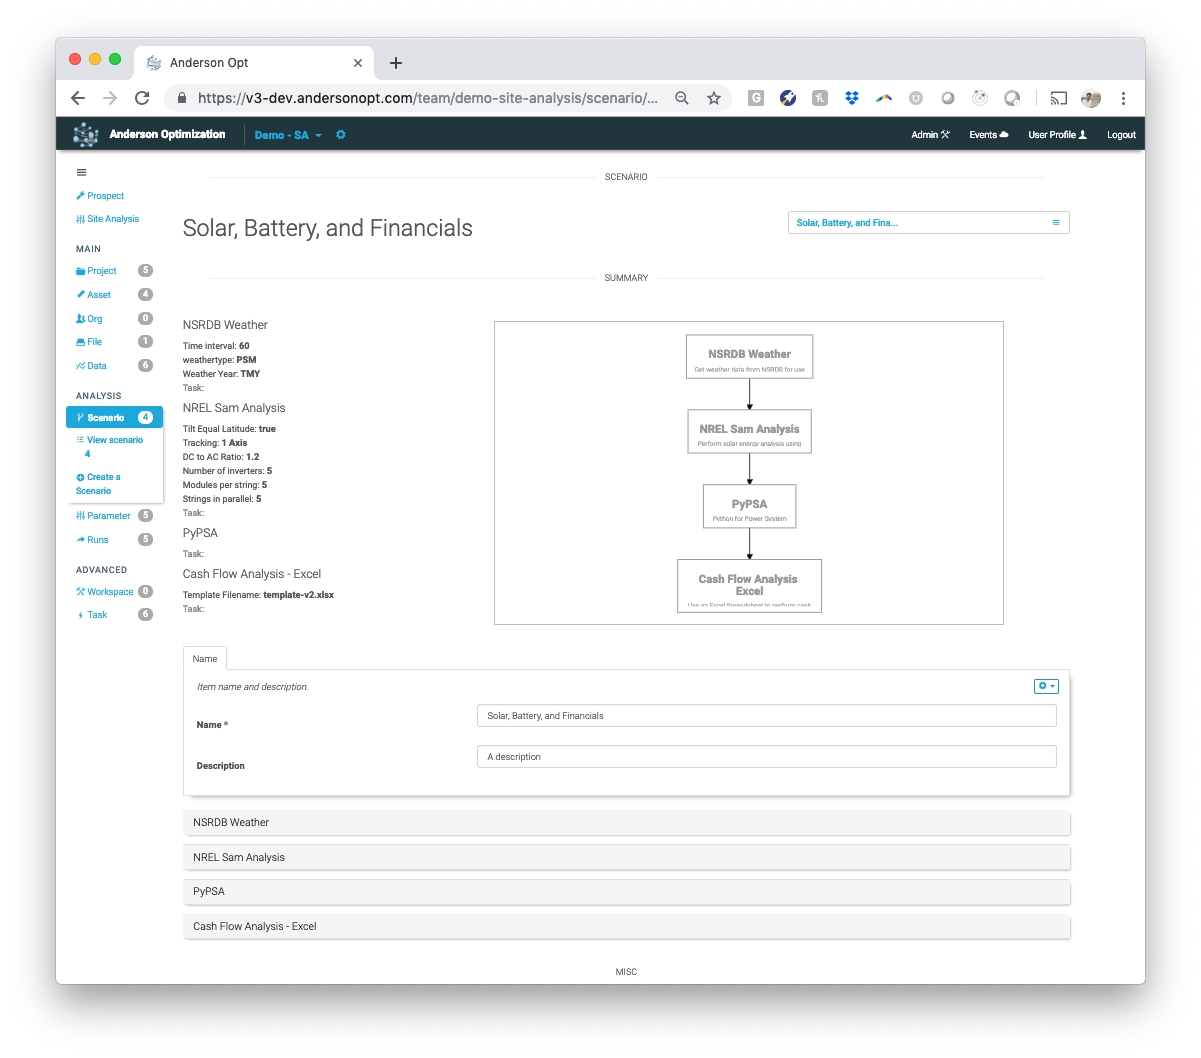1201x1058 pixels.
Task: Go to Prospect in the sidebar
Action: pos(100,196)
